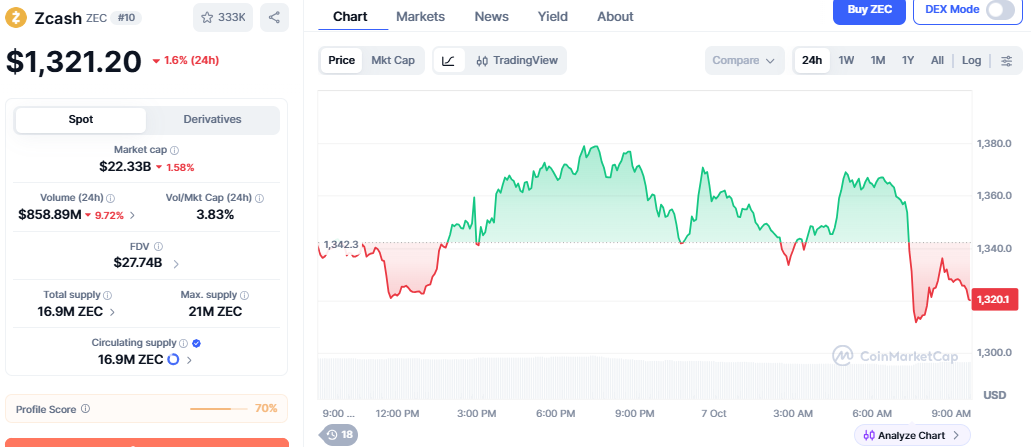Click the 7 Oct date axis label

(713, 413)
